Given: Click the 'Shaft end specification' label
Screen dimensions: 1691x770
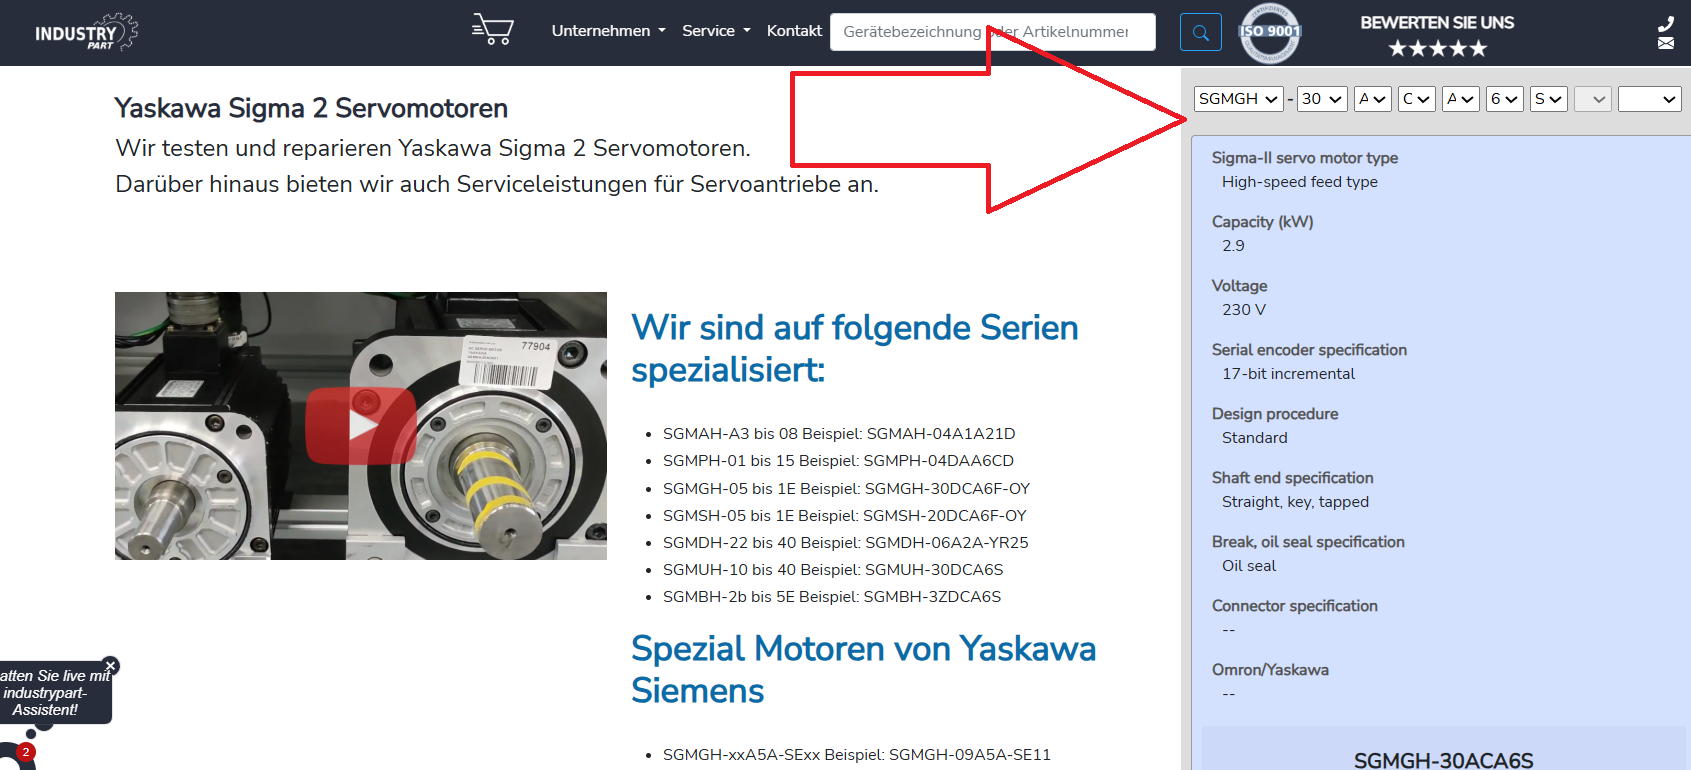Looking at the screenshot, I should click(1293, 478).
